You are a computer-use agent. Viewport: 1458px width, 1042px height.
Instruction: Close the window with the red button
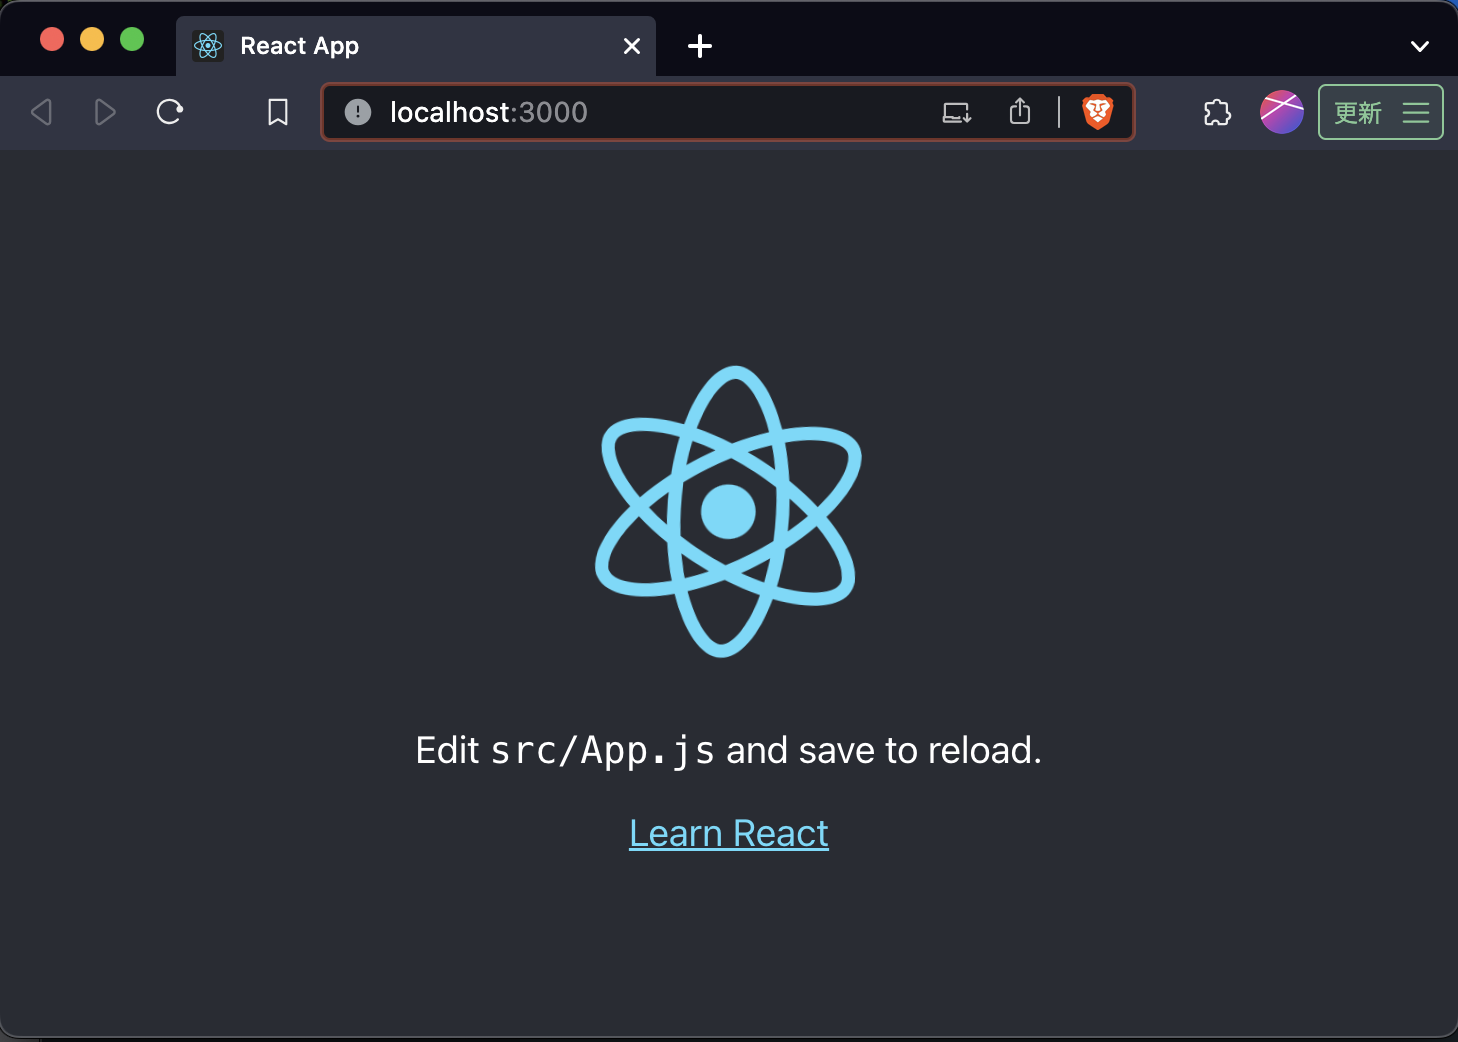click(52, 39)
